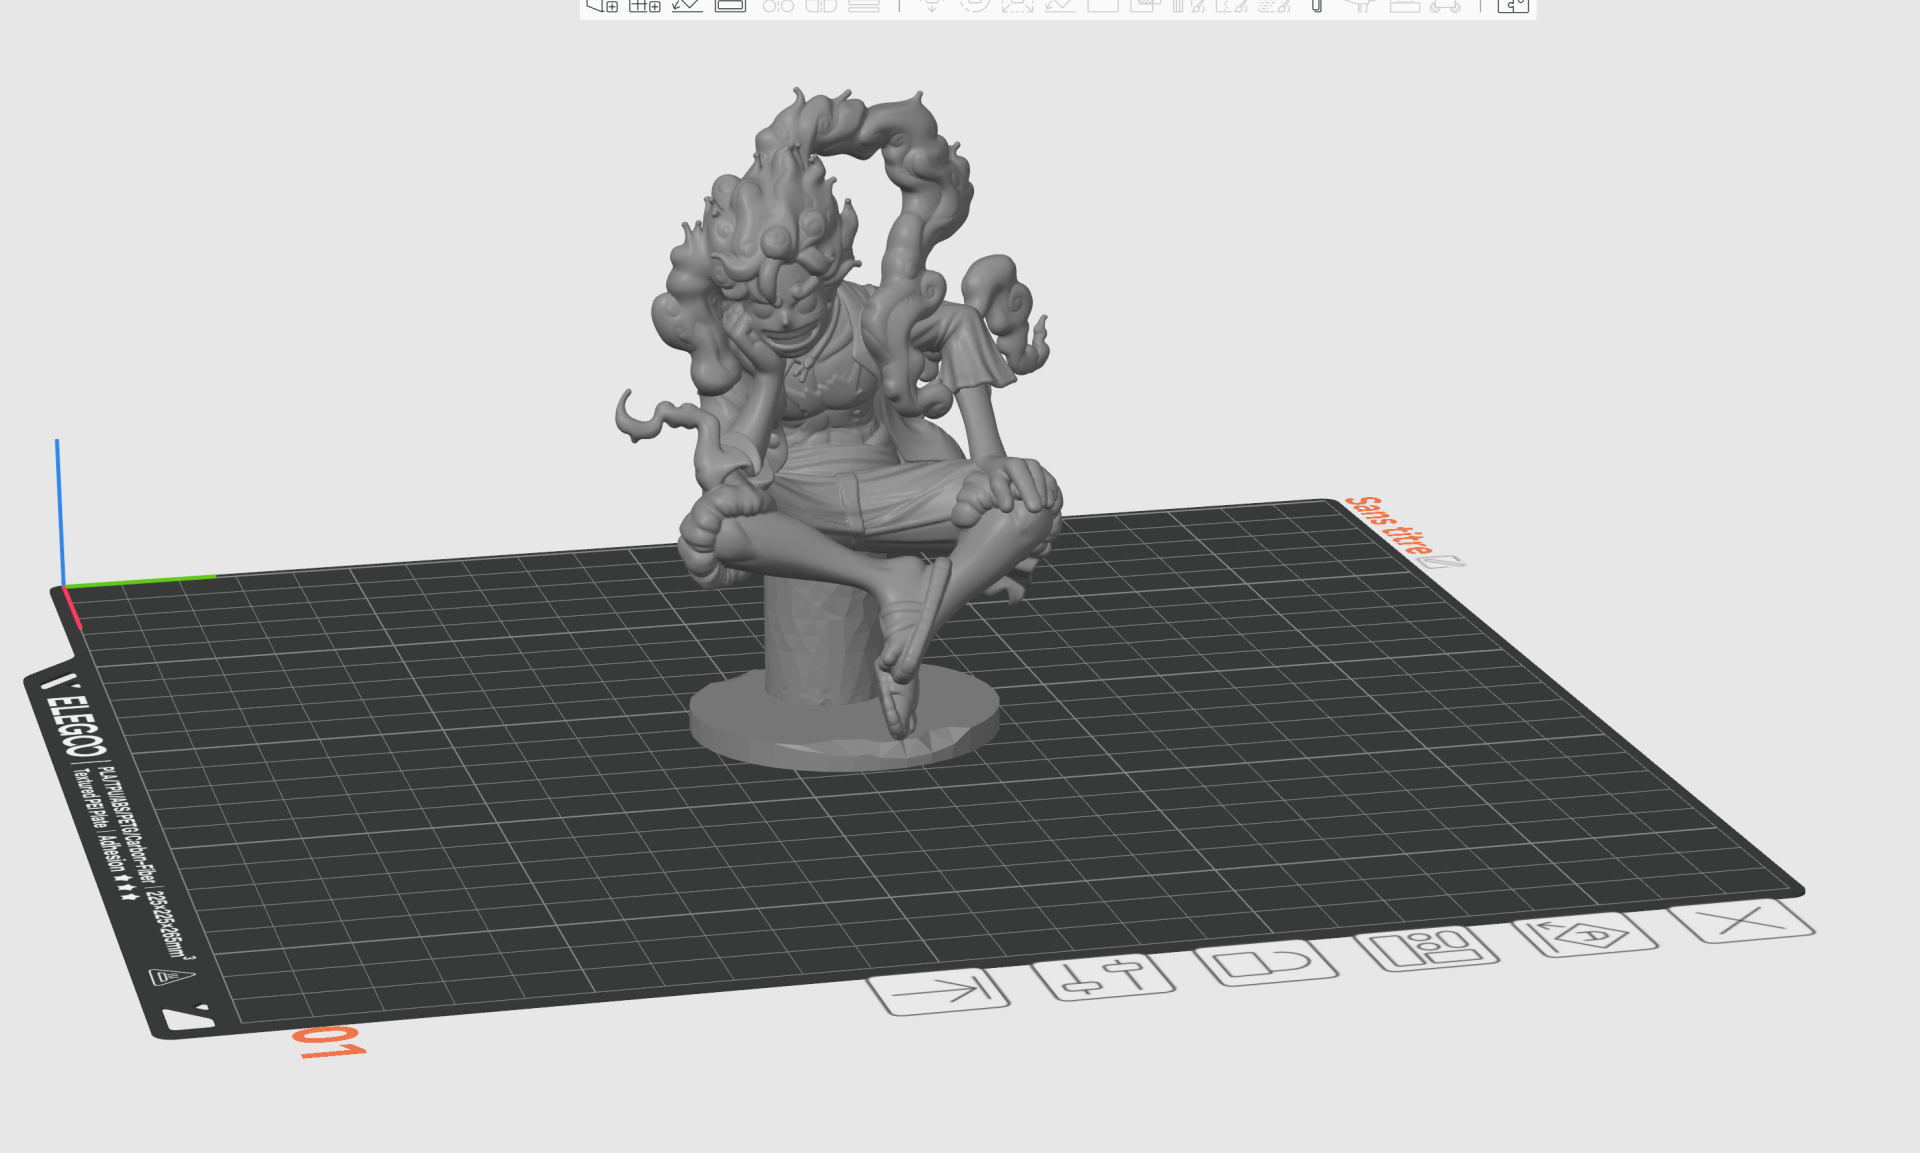Screen dimensions: 1920x1153
Task: Click the top toolbar Arrange all icon
Action: (730, 5)
